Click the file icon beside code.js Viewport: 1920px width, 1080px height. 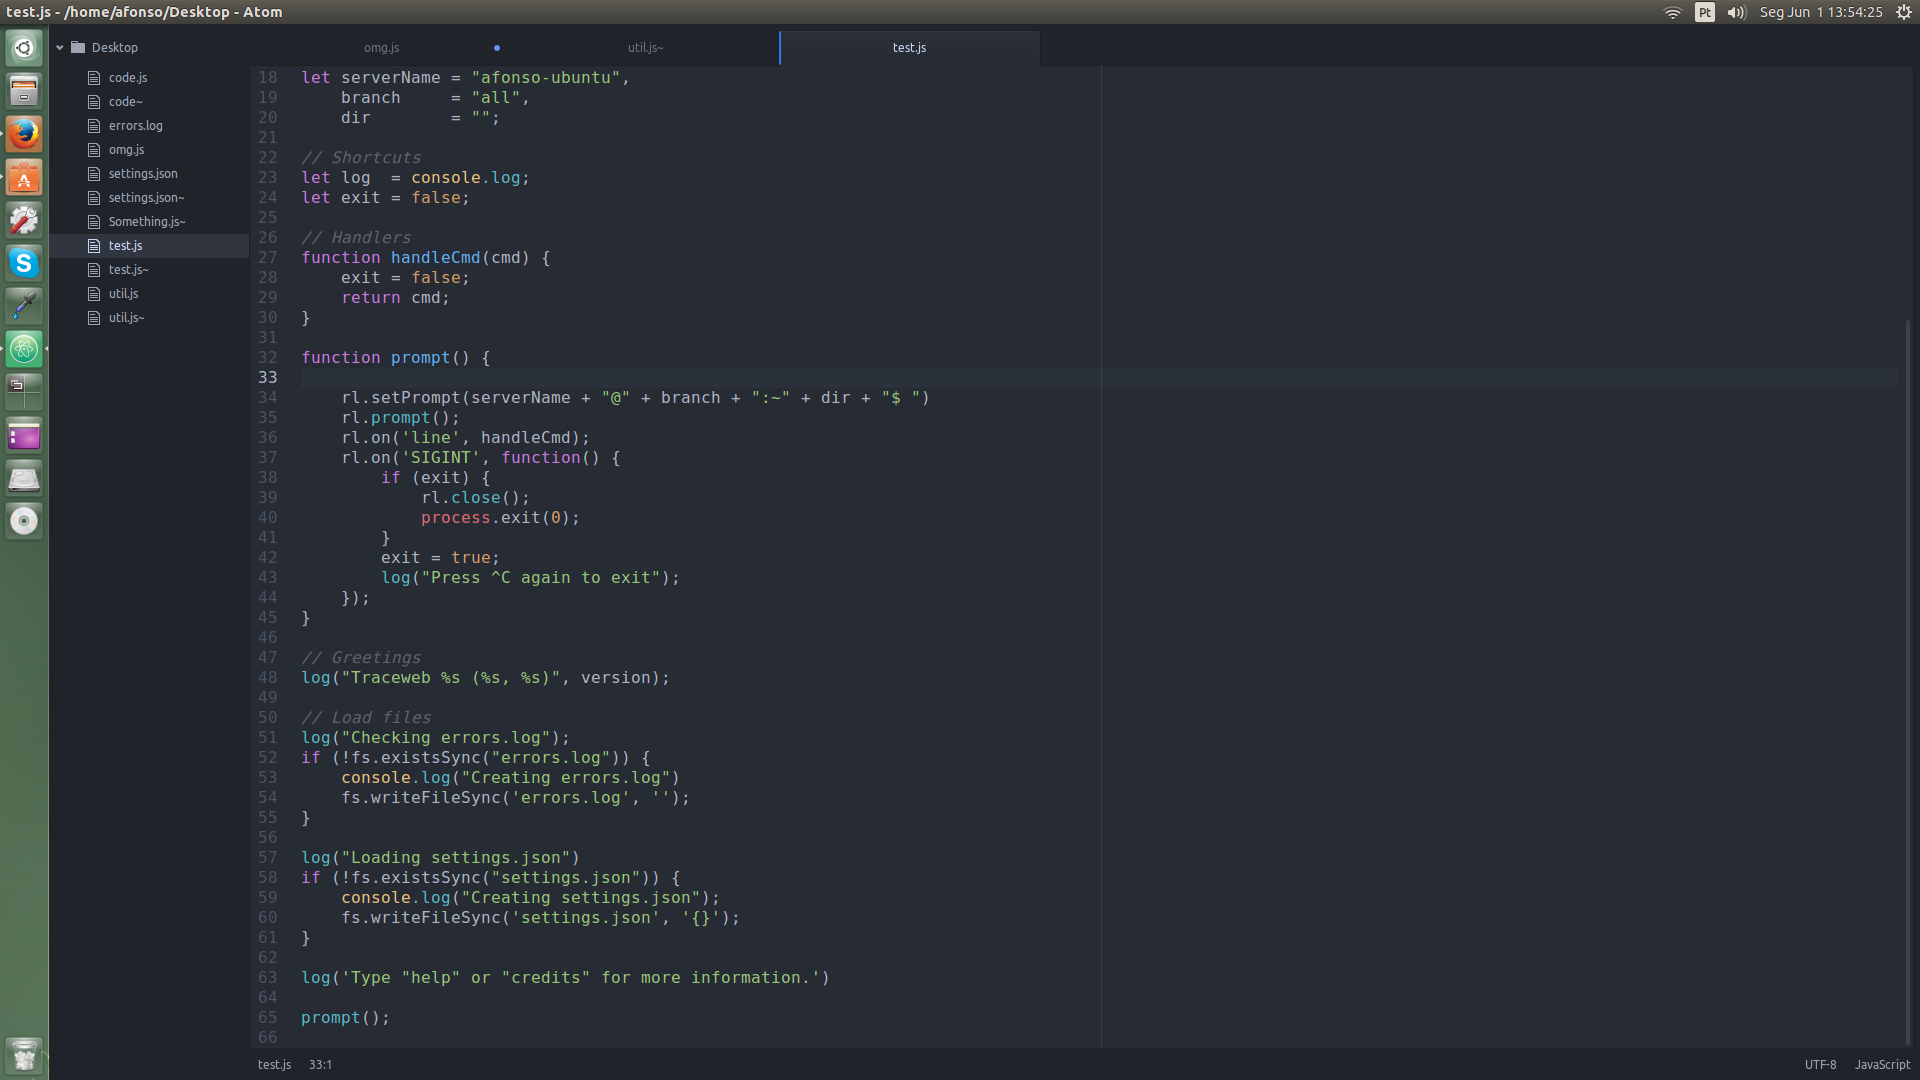(x=94, y=77)
